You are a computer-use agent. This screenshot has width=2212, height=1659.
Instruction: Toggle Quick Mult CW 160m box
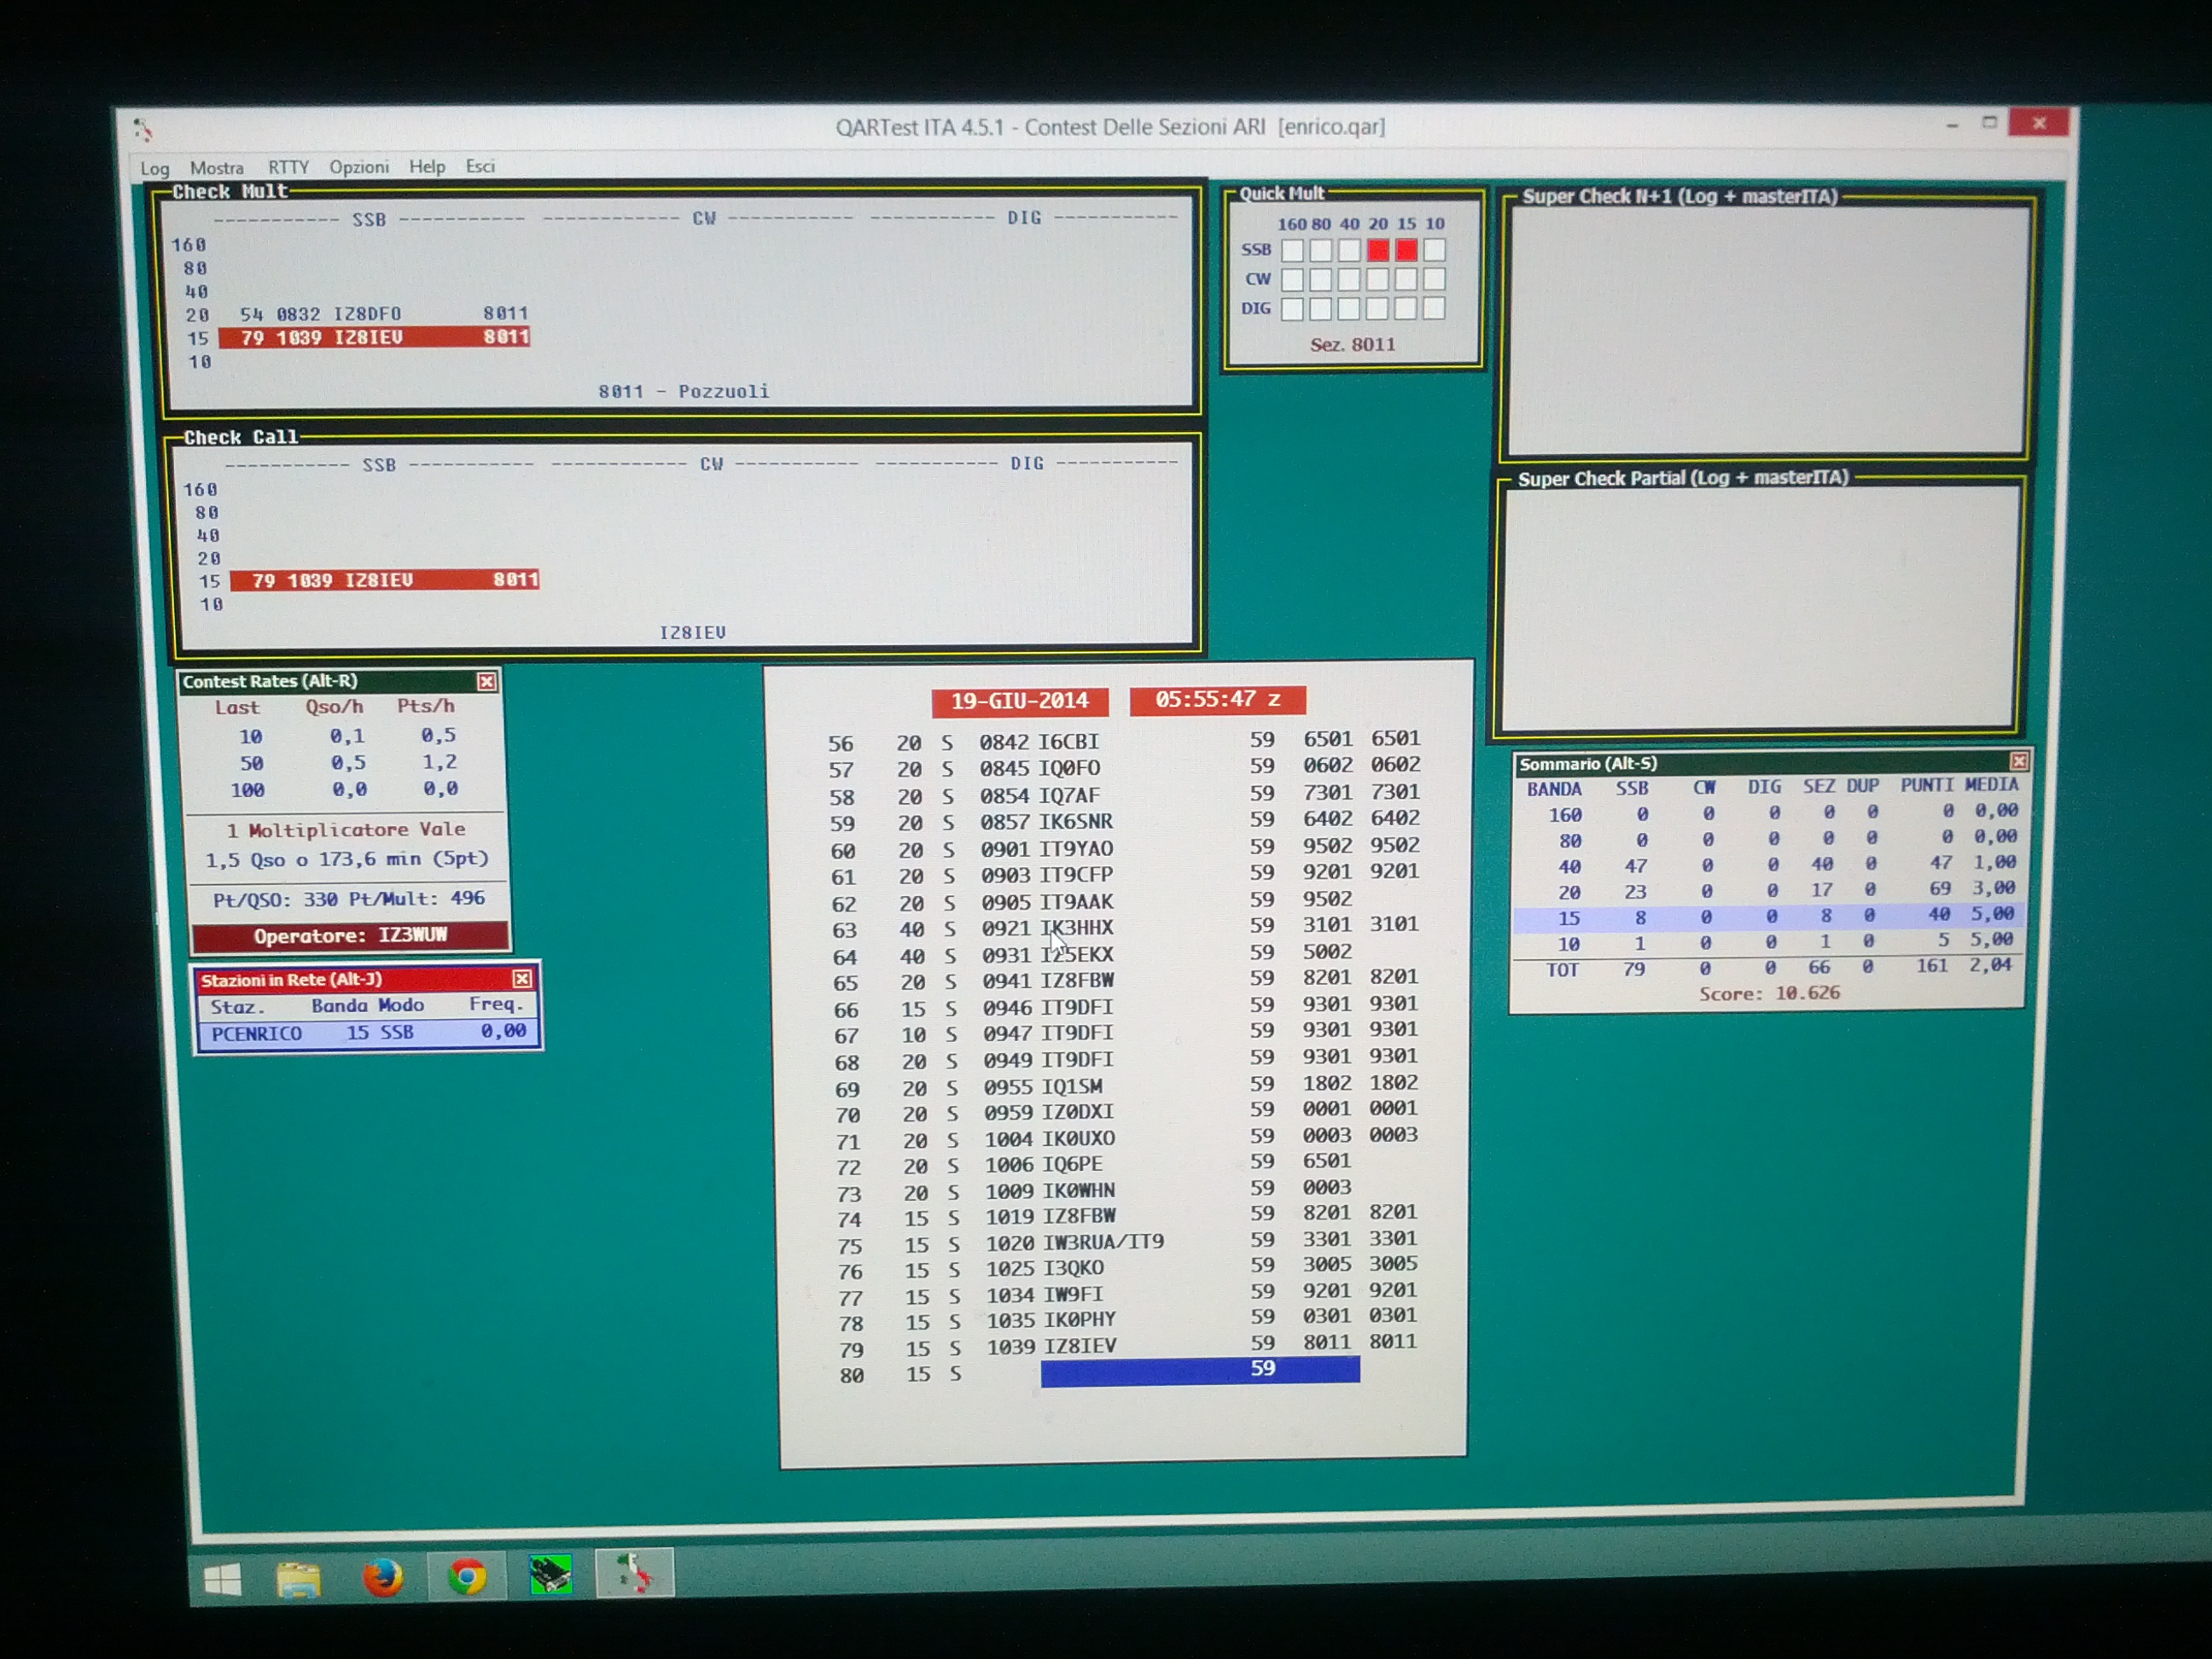1292,279
